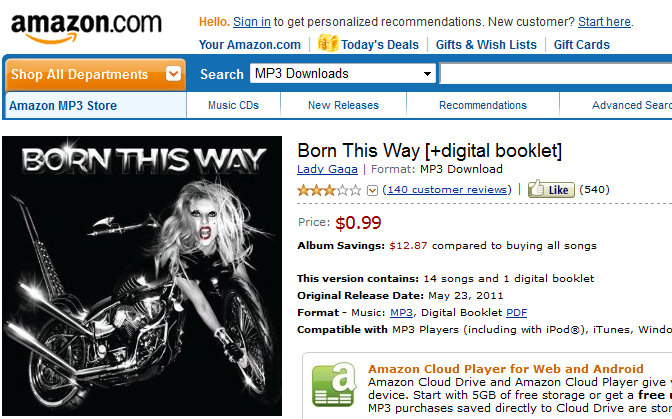Click the green Amazon Cloud Player icon

point(334,385)
